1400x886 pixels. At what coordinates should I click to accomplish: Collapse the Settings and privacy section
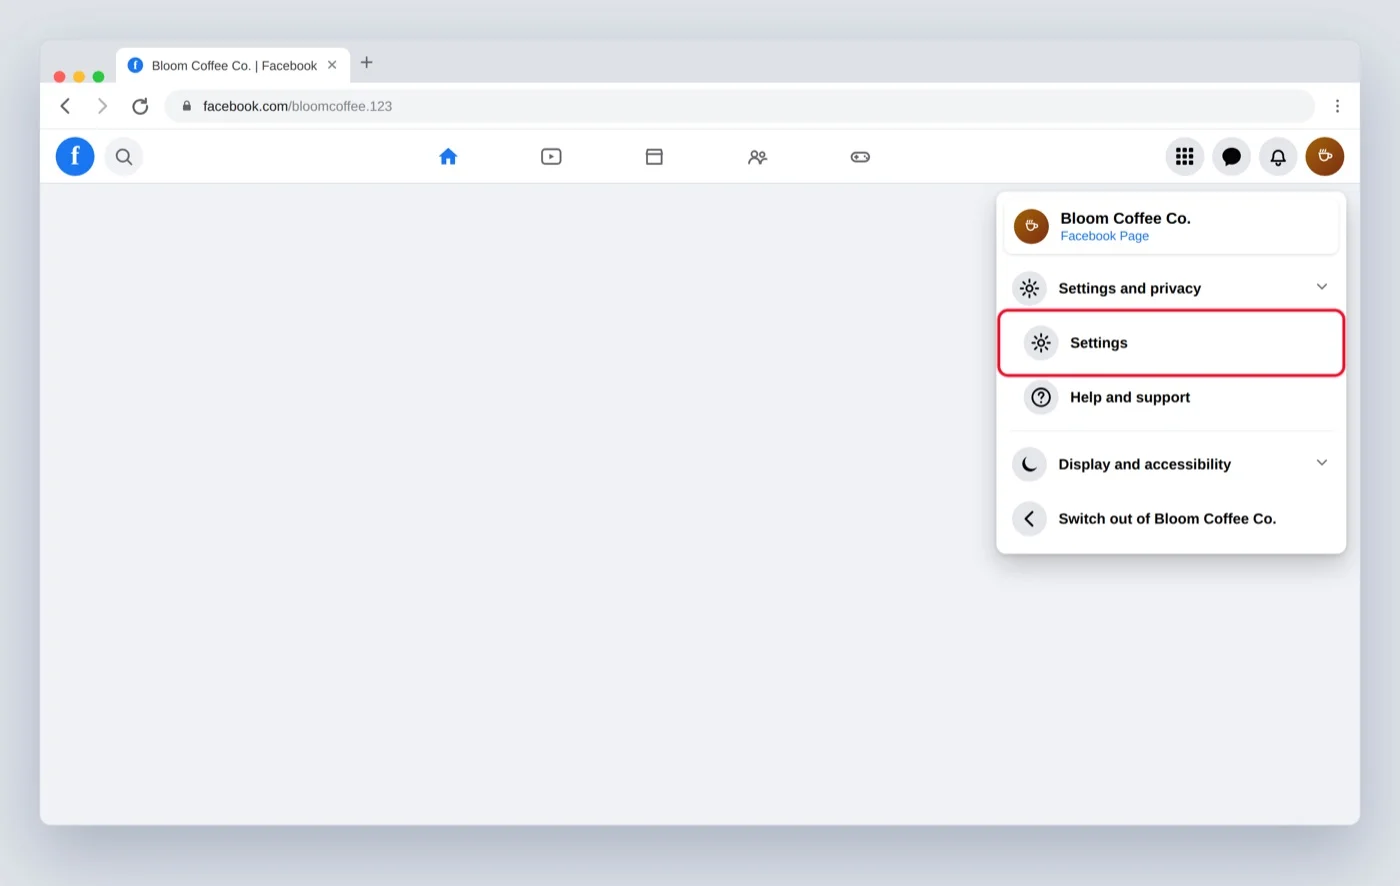point(1171,288)
